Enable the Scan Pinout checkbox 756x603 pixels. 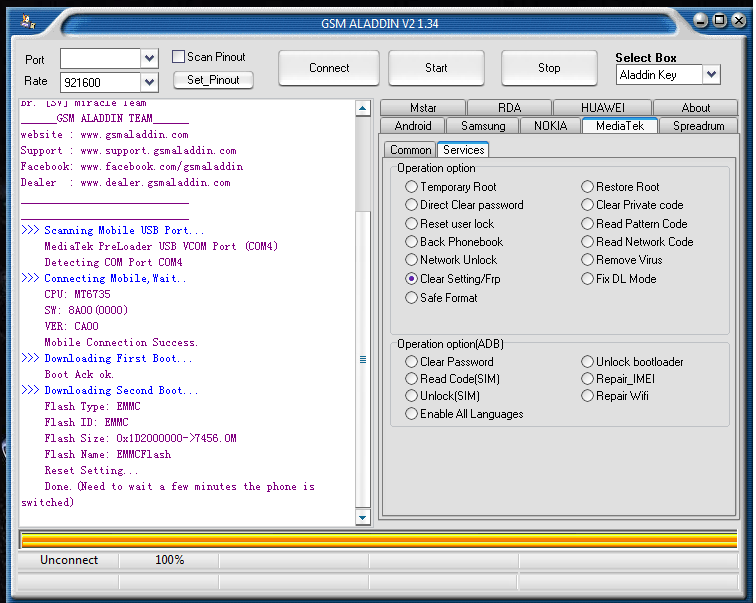click(178, 57)
